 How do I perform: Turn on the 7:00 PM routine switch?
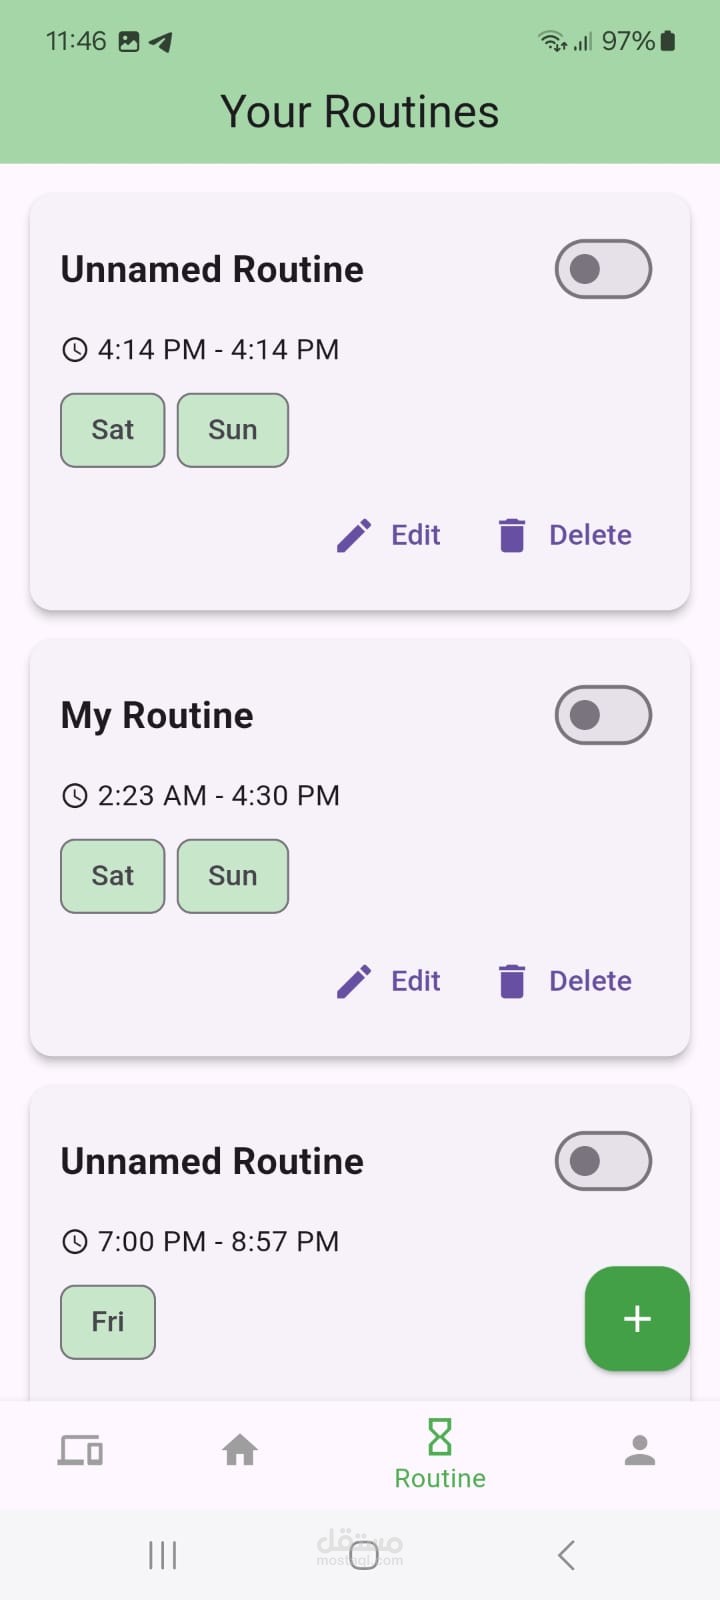(x=603, y=1161)
